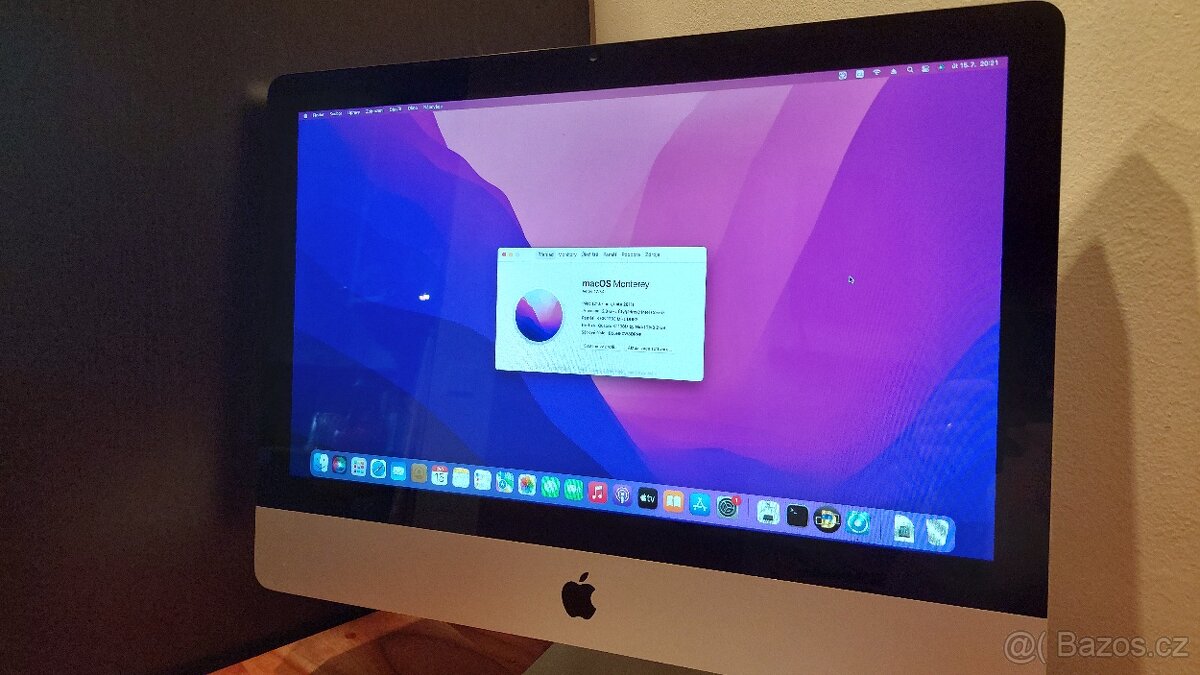Open the Music app in dock
The height and width of the screenshot is (675, 1200).
click(598, 492)
